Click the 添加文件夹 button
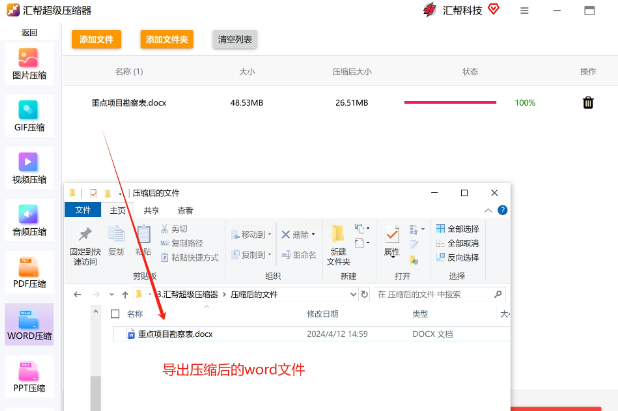 167,39
